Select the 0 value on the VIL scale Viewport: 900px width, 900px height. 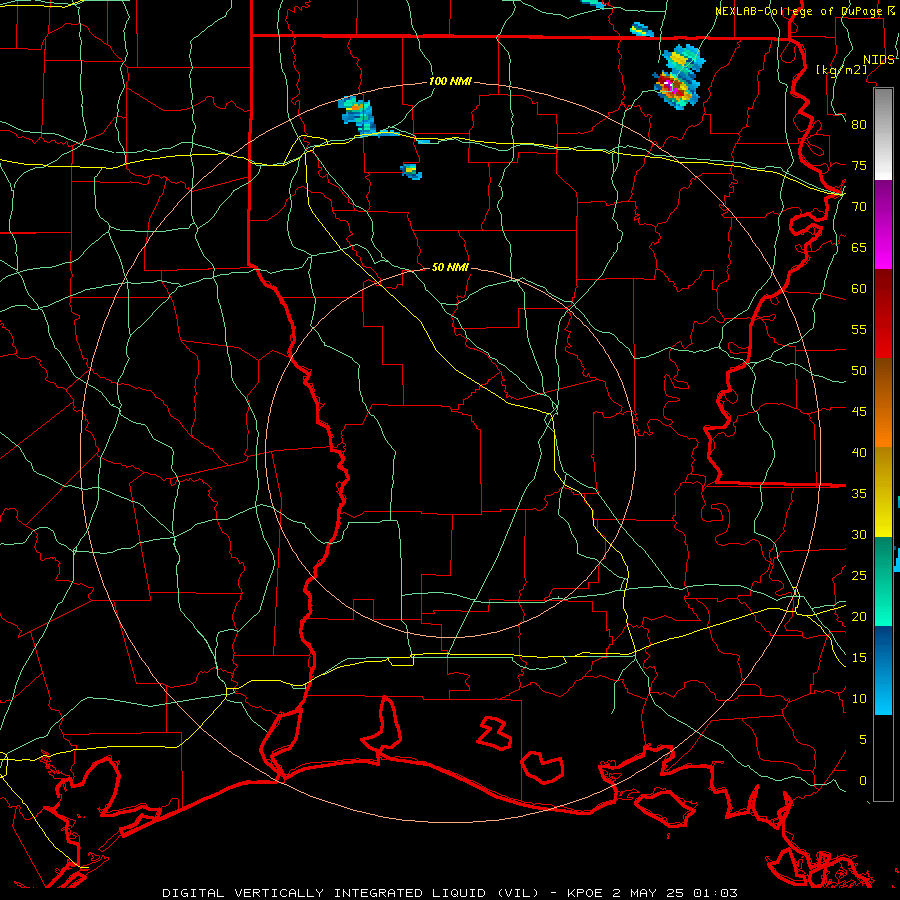(x=863, y=781)
